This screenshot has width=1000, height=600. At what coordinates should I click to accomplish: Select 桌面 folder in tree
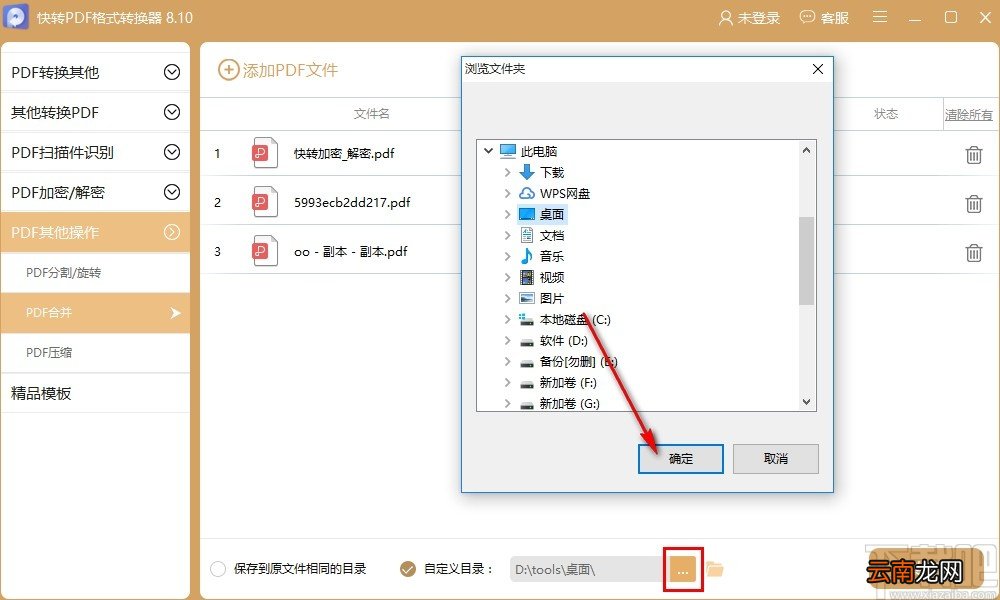click(x=552, y=214)
